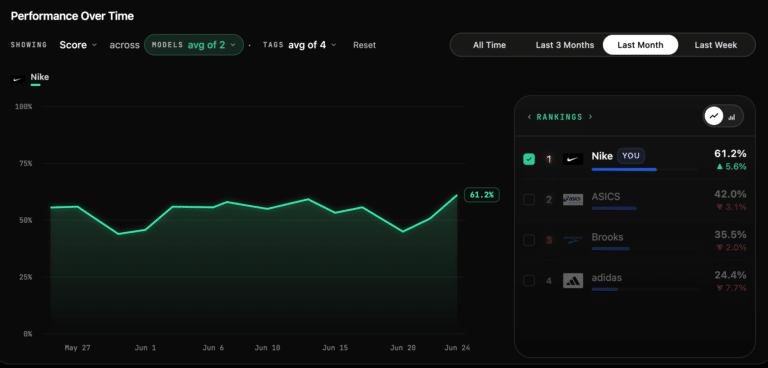Click the Performance Over Time heading
The width and height of the screenshot is (768, 368).
(72, 16)
